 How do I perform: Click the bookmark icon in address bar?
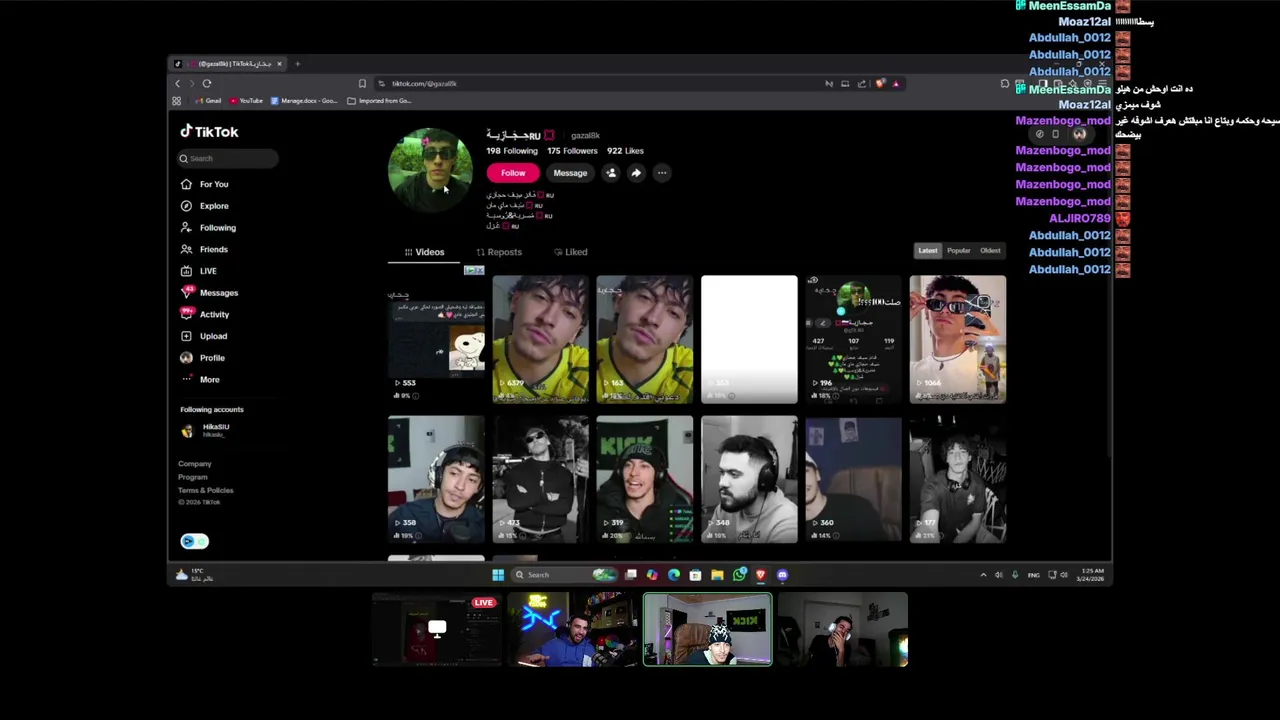pyautogui.click(x=362, y=84)
